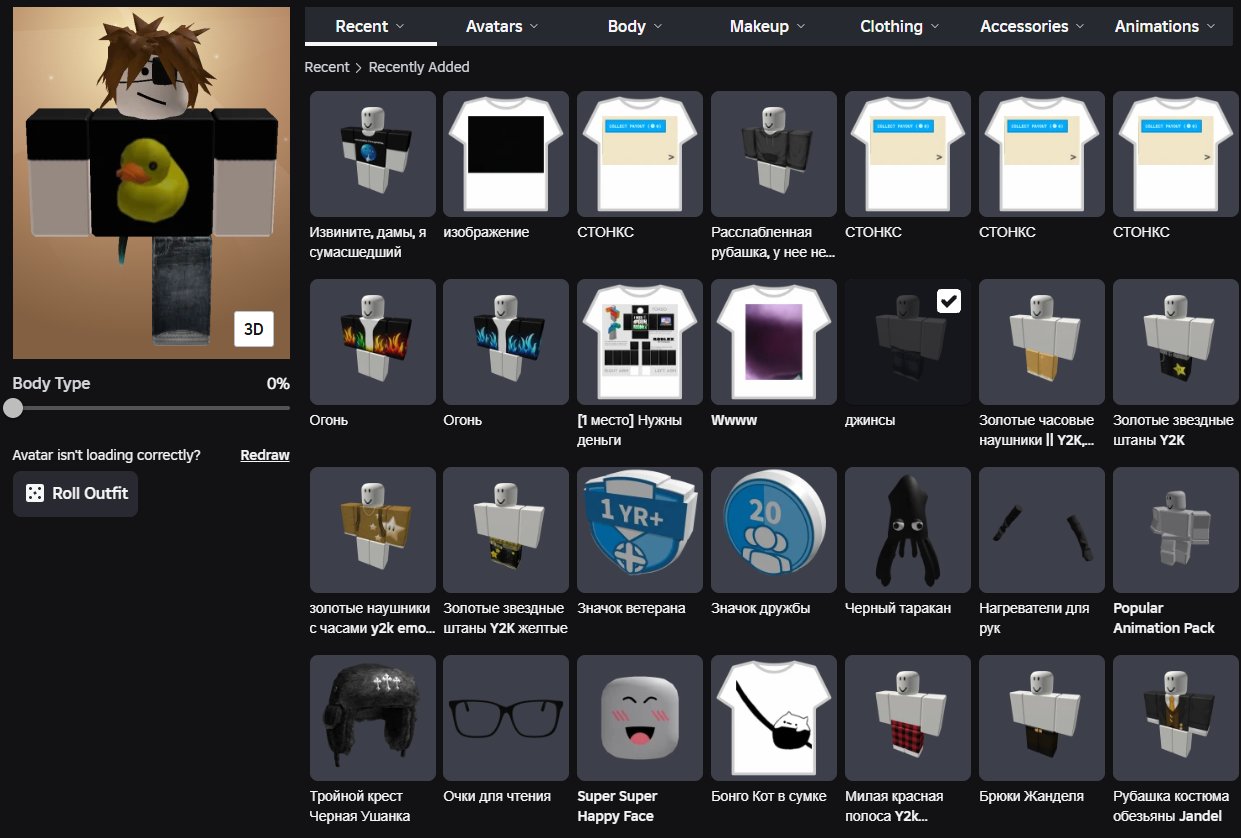Click the Body Type slider handle
The width and height of the screenshot is (1241, 838).
pos(13,408)
